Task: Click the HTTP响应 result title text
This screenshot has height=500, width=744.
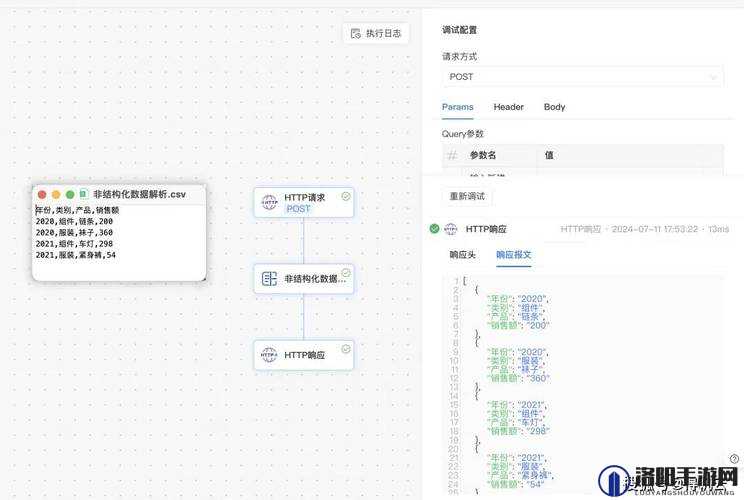Action: 486,229
